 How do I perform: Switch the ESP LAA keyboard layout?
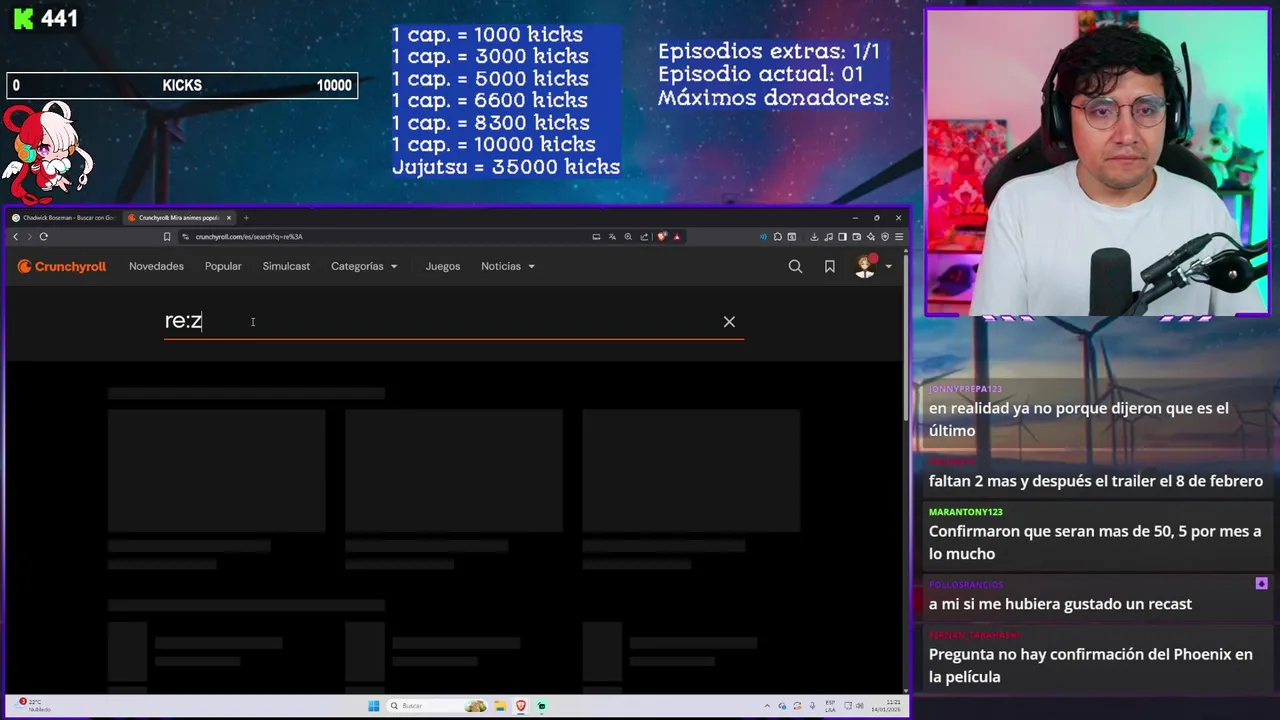(830, 706)
